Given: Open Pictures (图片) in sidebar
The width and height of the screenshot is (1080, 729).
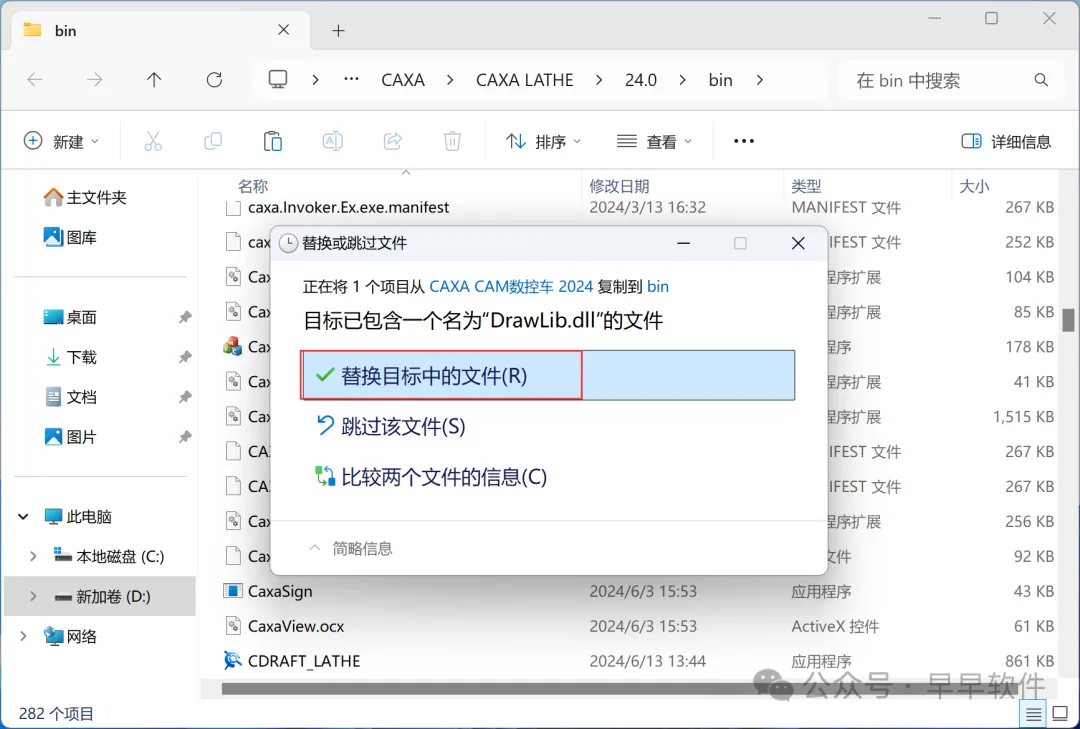Looking at the screenshot, I should click(x=70, y=438).
